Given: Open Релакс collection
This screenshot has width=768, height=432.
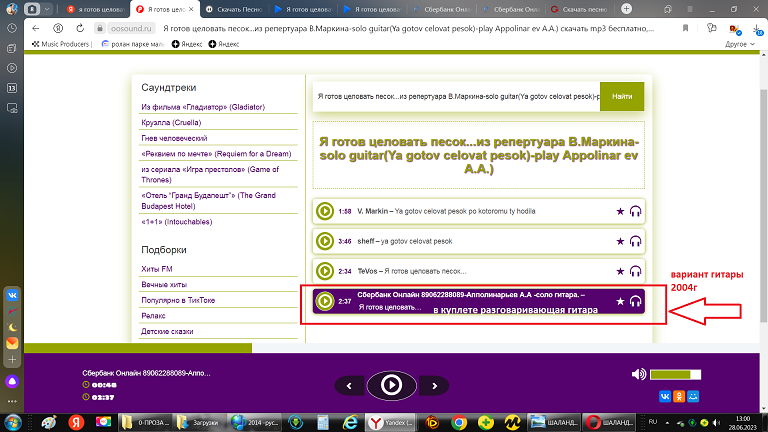Looking at the screenshot, I should [153, 316].
